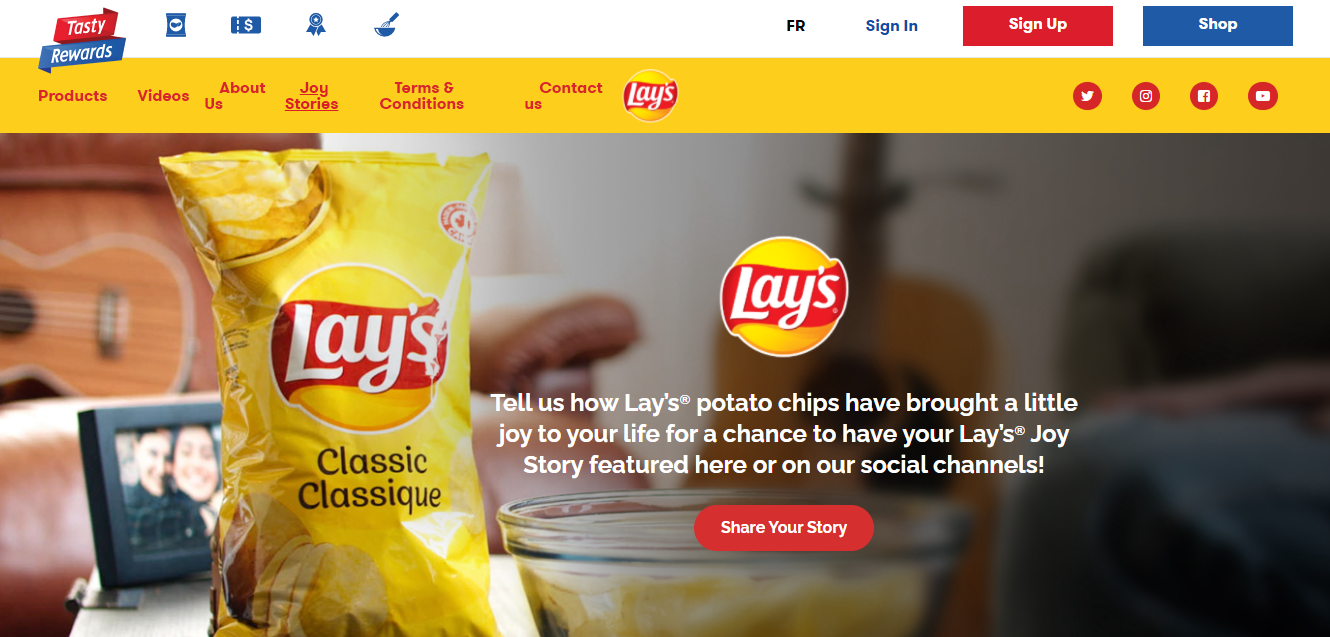Visit Lay's Instagram page
1330x637 pixels.
point(1146,96)
